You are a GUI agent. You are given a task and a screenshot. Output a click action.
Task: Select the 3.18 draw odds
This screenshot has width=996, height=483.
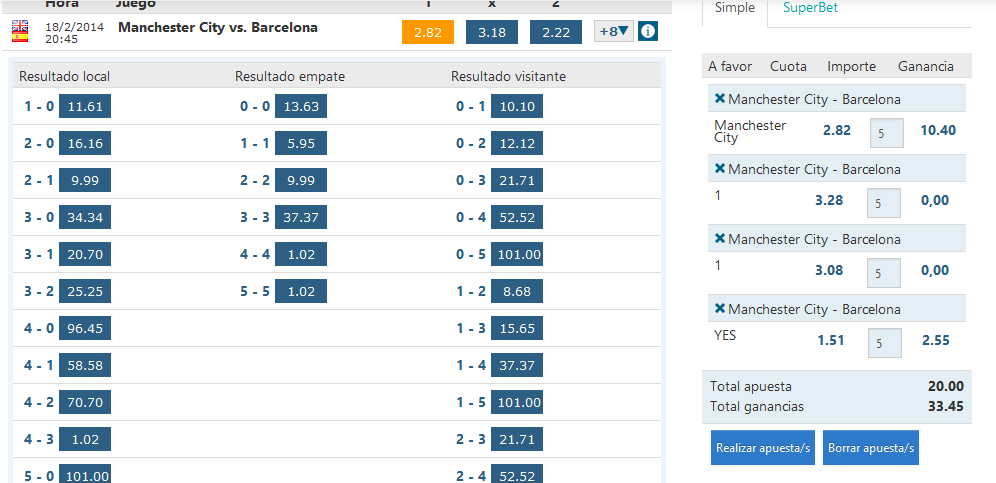[491, 32]
